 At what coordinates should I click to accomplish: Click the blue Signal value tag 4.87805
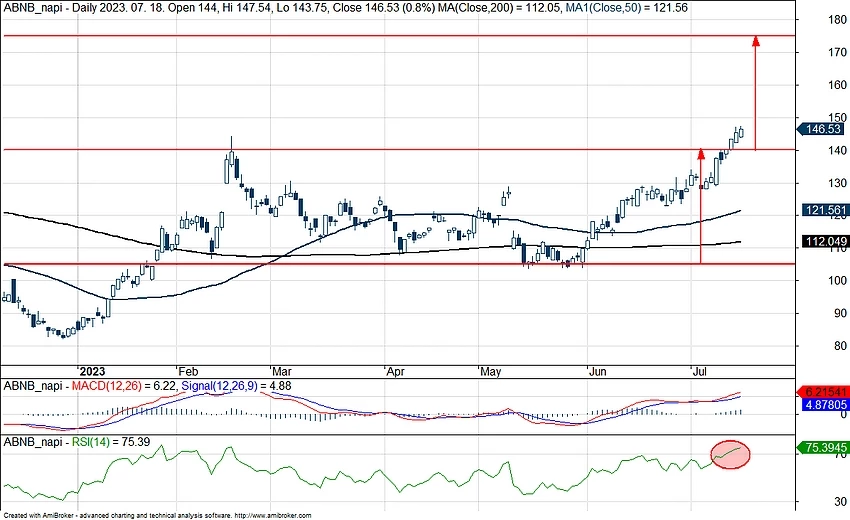click(824, 405)
